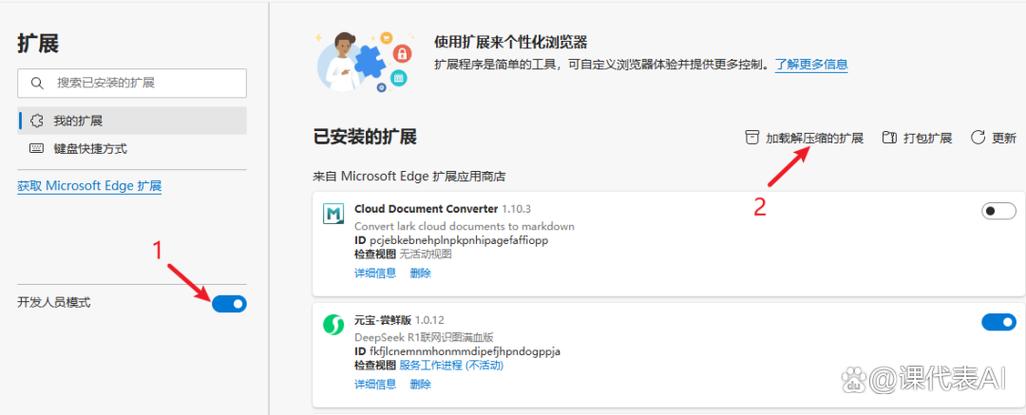Click the pack extension icon
Image resolution: width=1026 pixels, height=415 pixels.
(889, 137)
